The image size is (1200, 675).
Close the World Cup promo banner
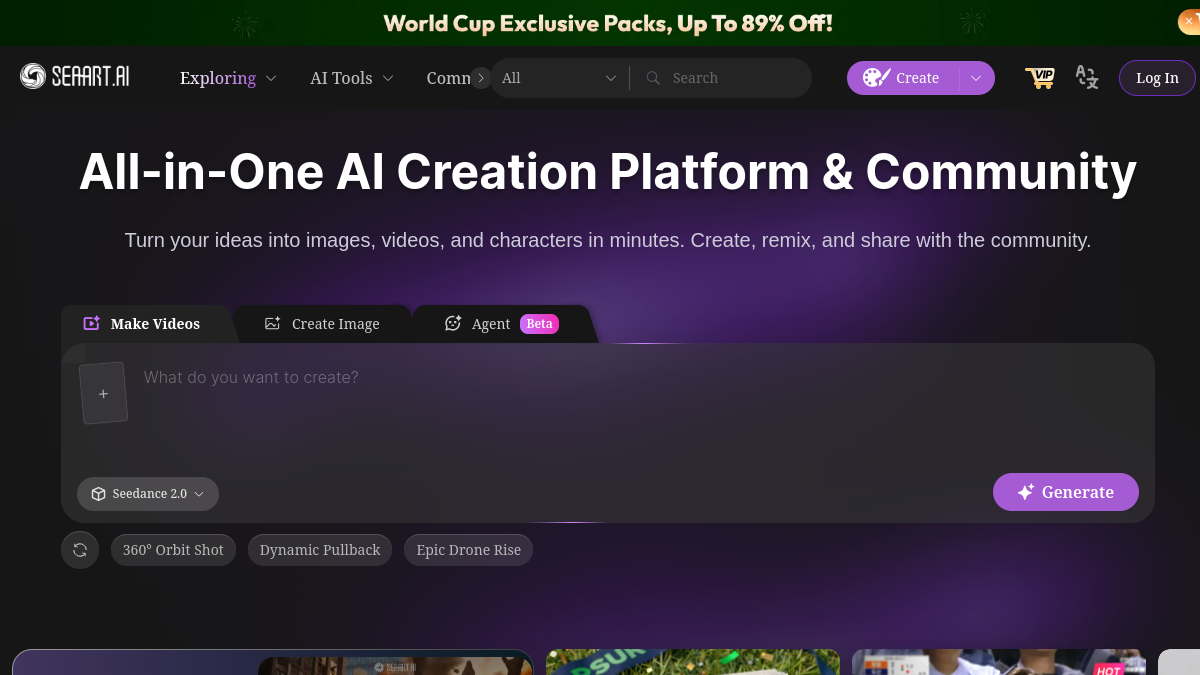click(x=1189, y=19)
